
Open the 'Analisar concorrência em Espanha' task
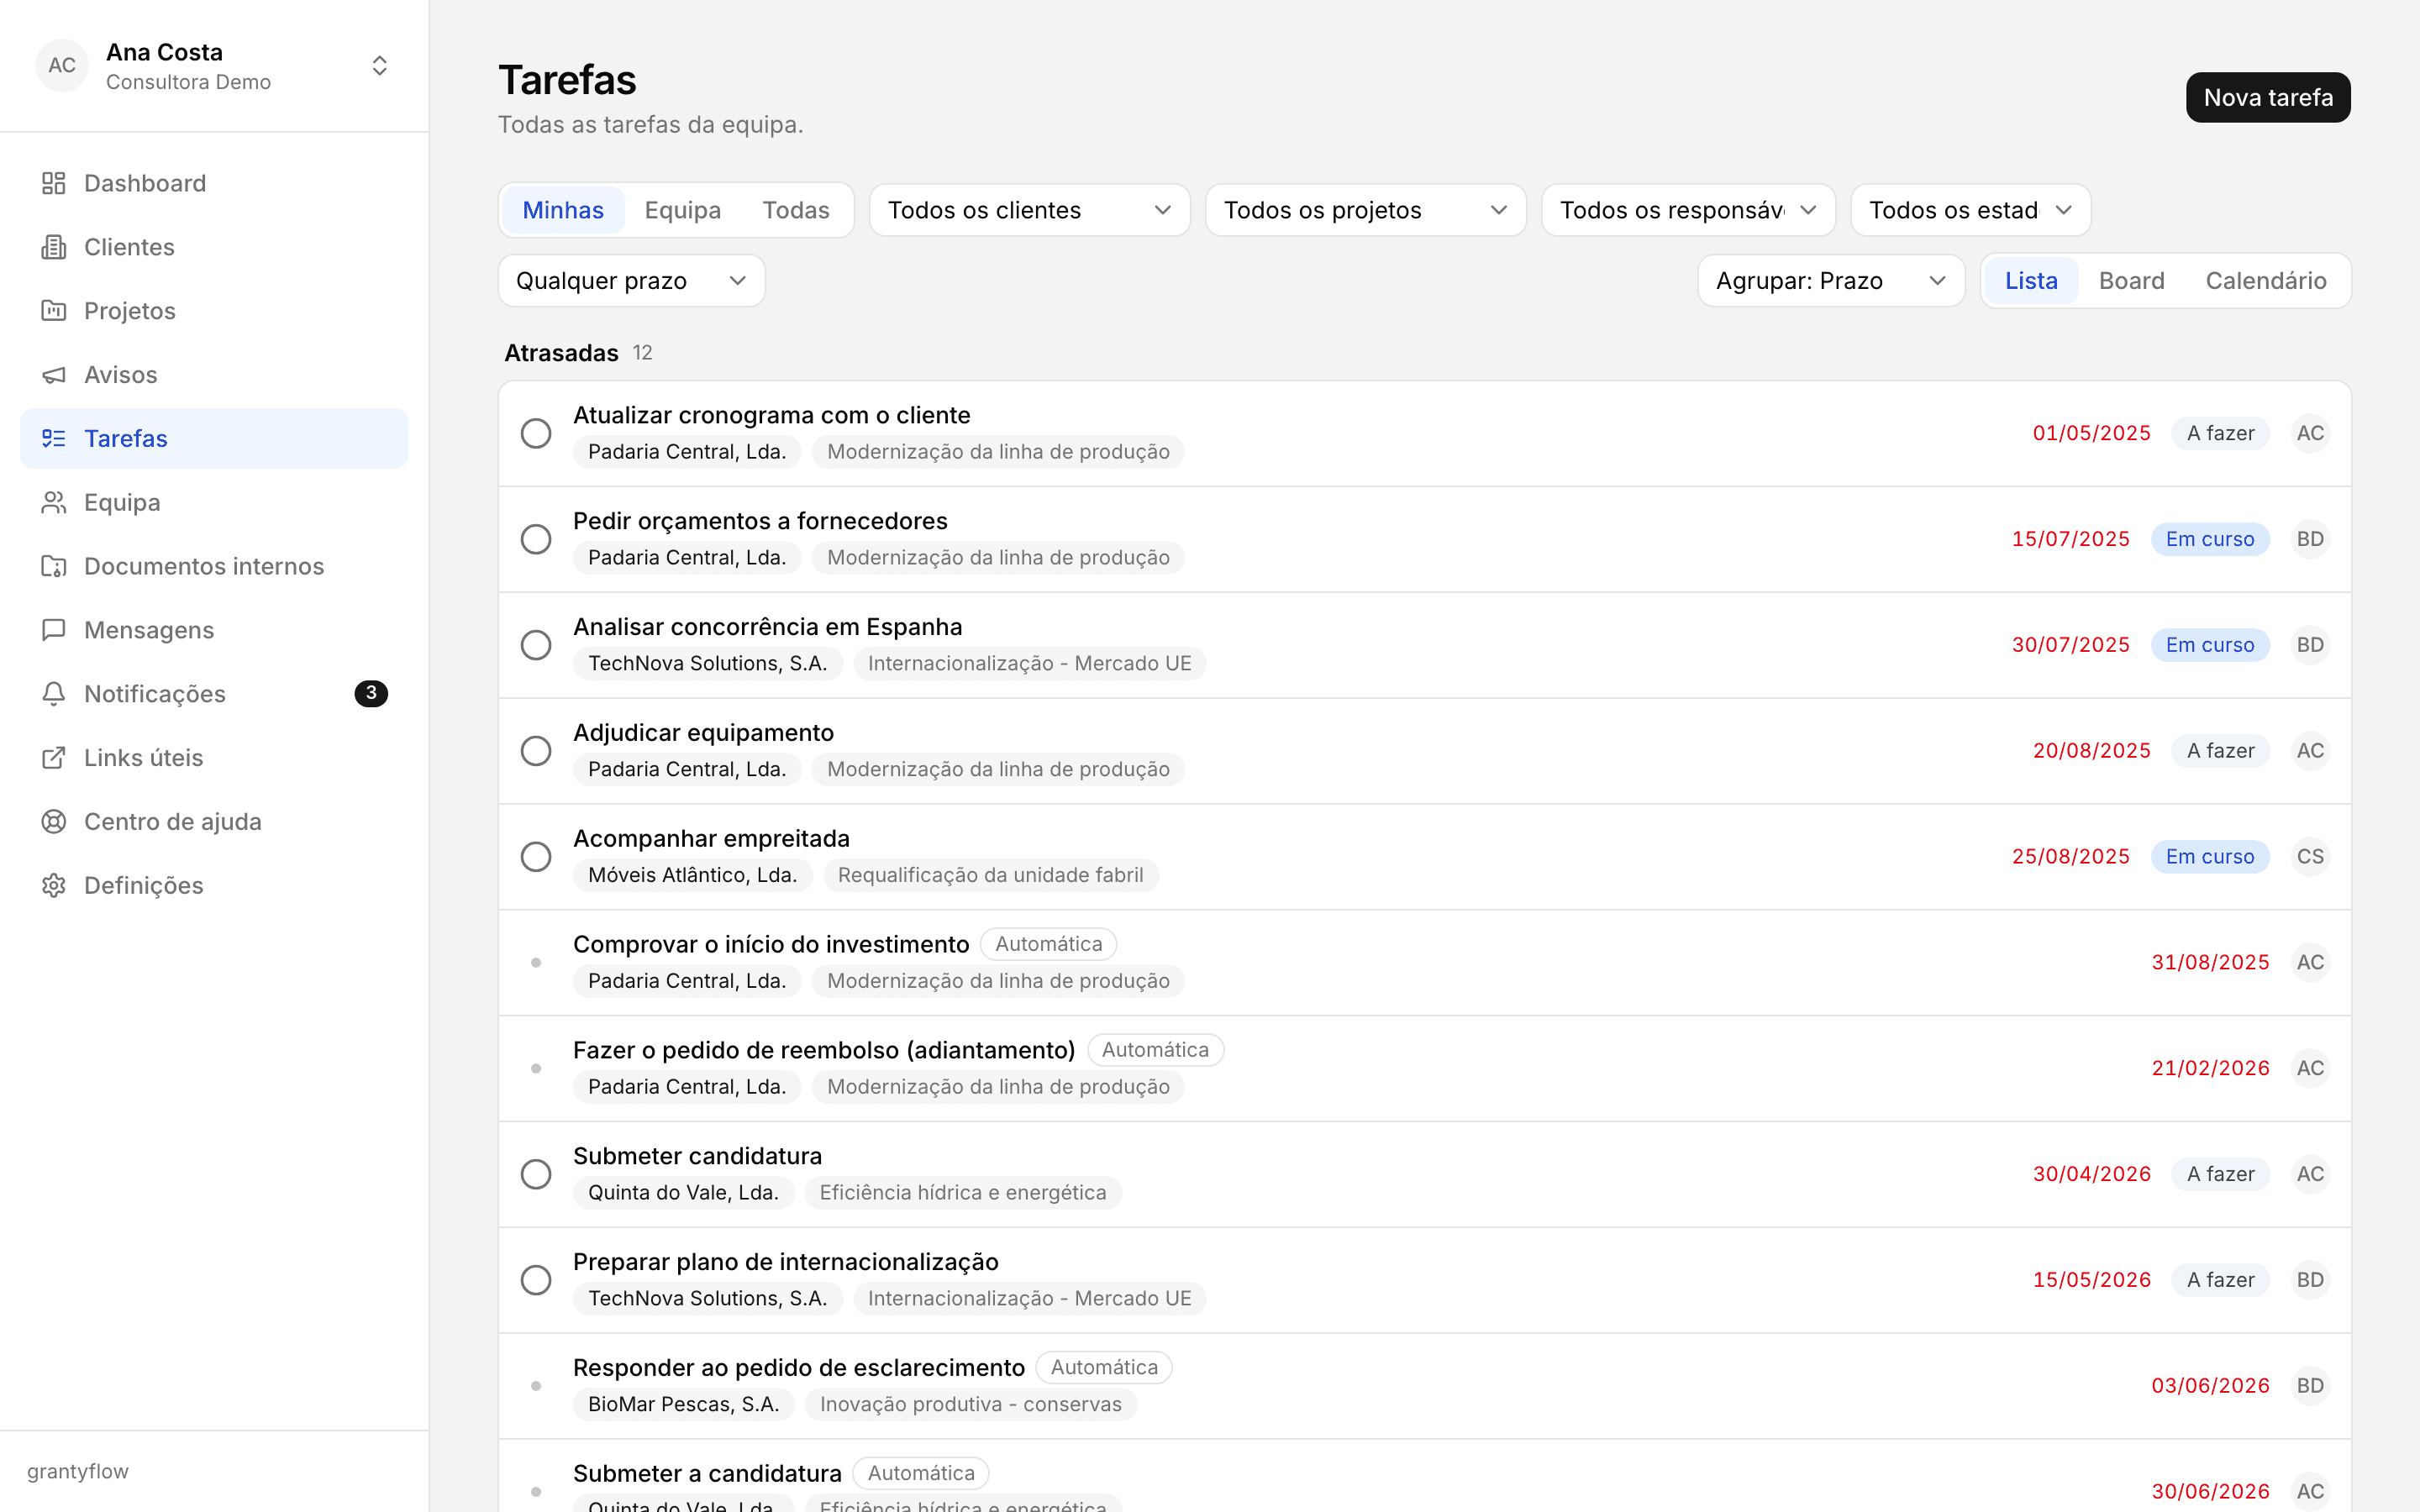click(767, 627)
